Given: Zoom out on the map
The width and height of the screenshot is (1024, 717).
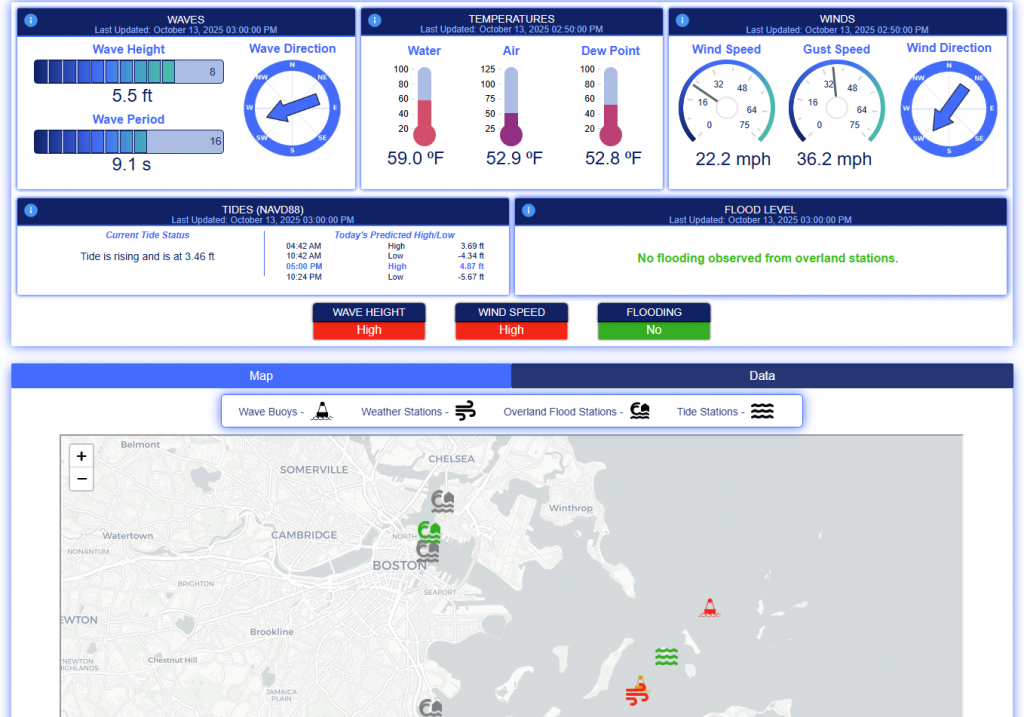Looking at the screenshot, I should pyautogui.click(x=82, y=479).
